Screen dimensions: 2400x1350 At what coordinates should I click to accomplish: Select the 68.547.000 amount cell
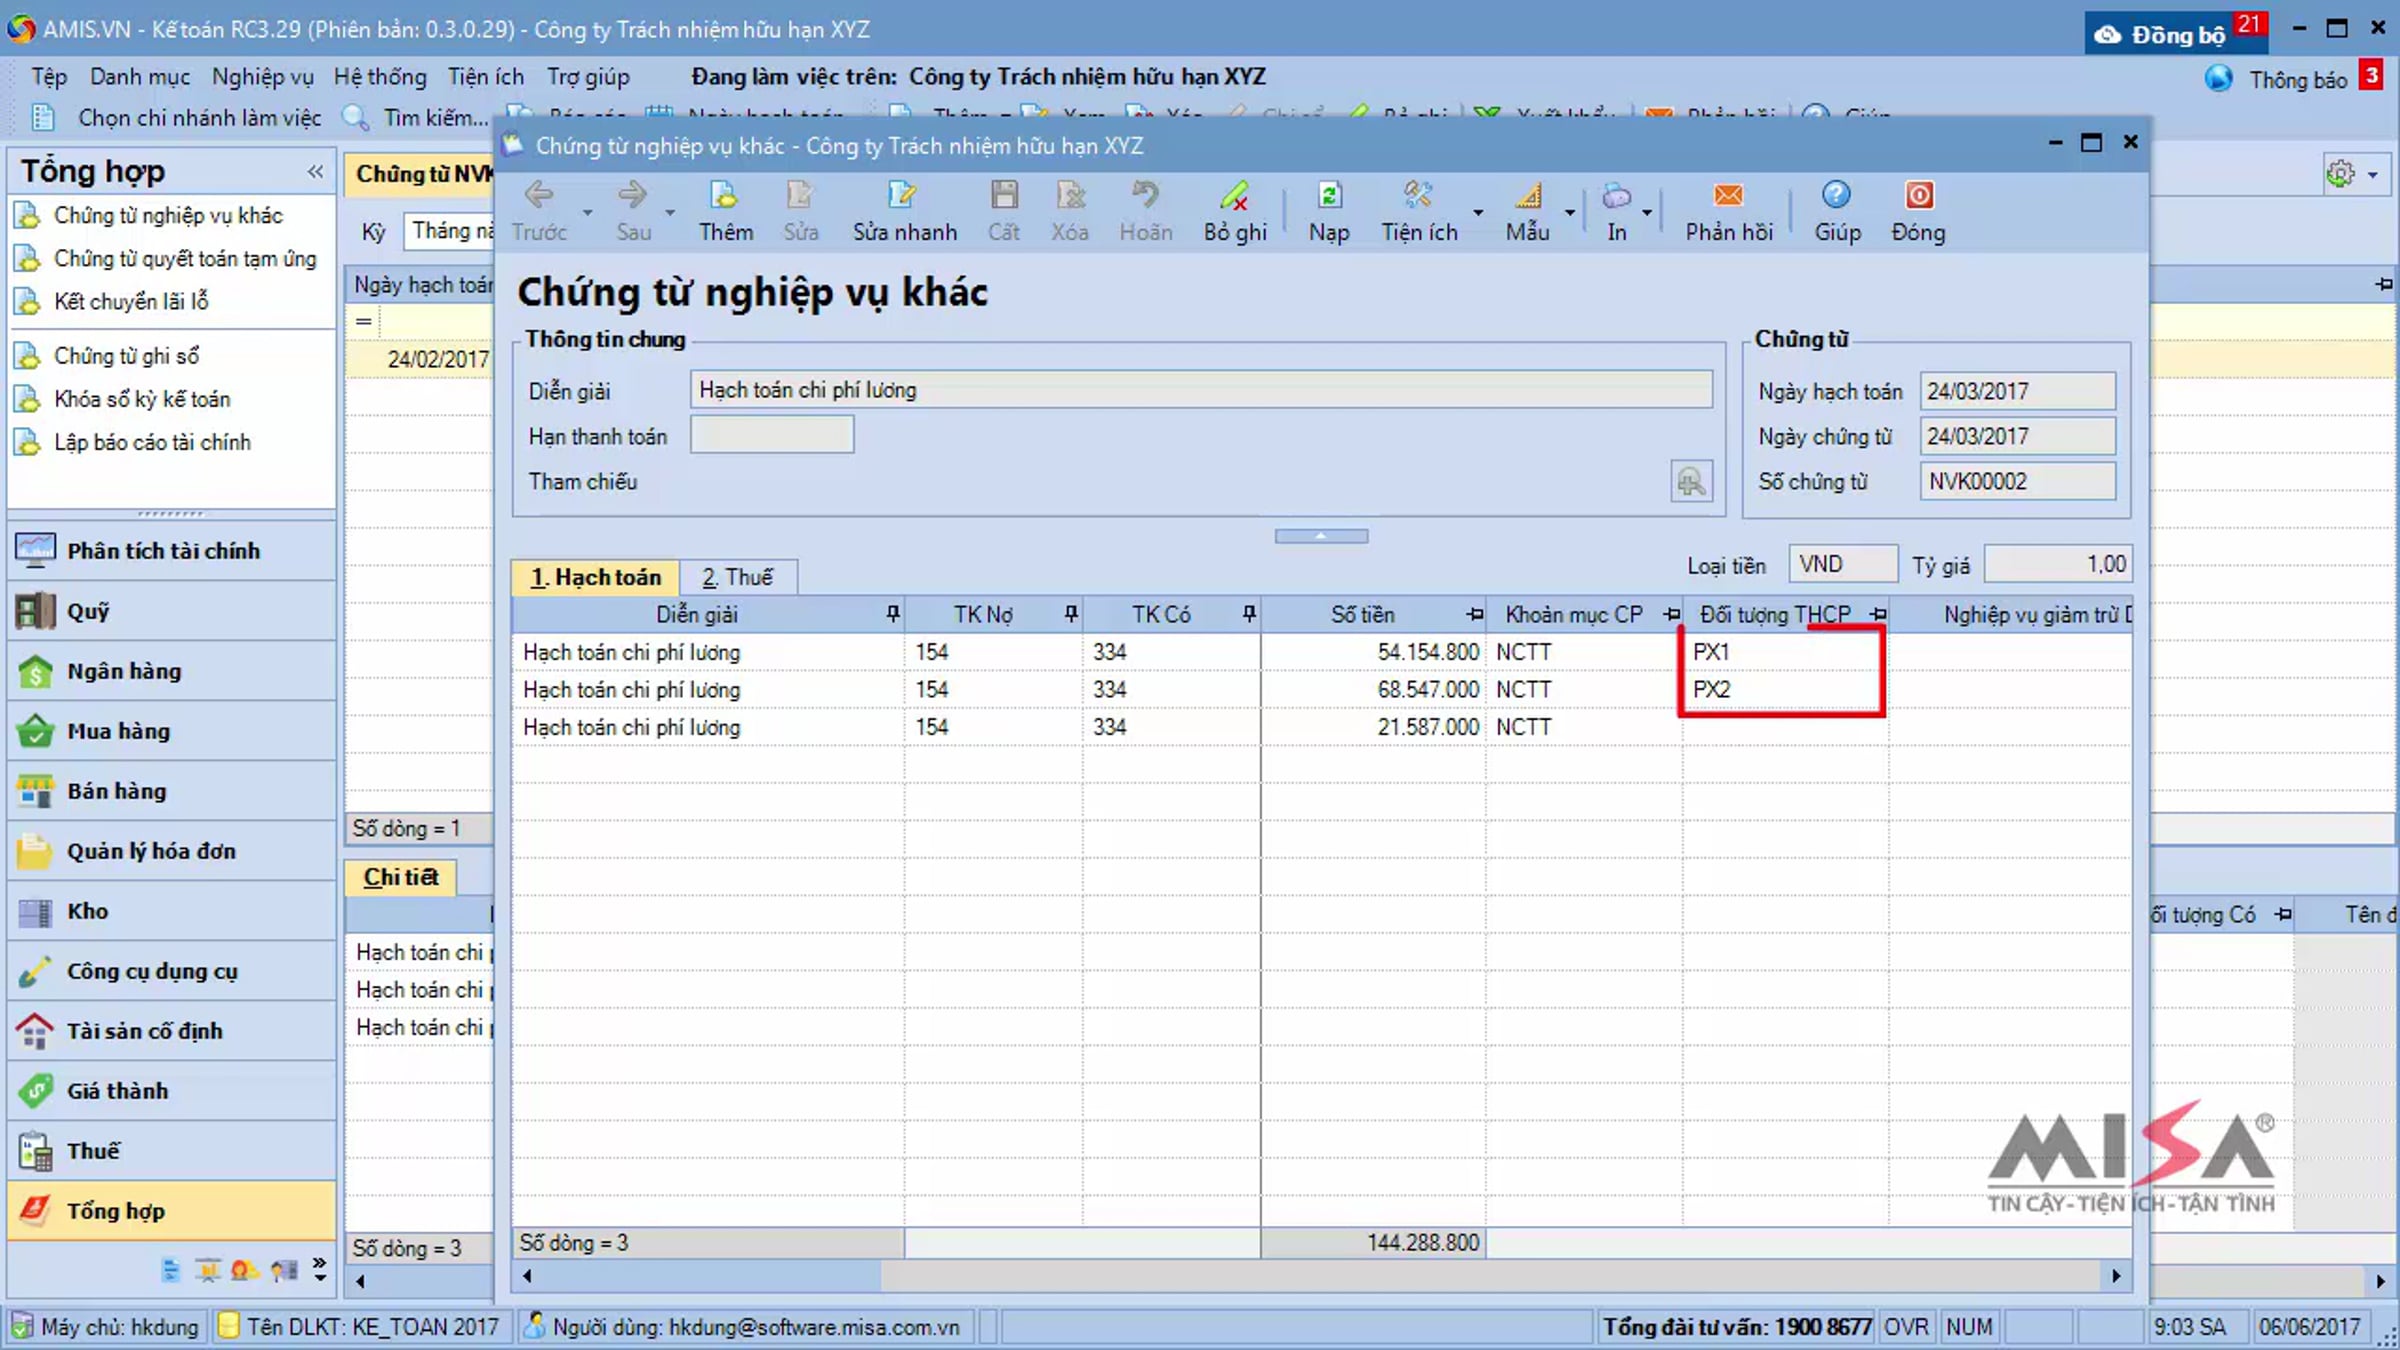click(1373, 690)
